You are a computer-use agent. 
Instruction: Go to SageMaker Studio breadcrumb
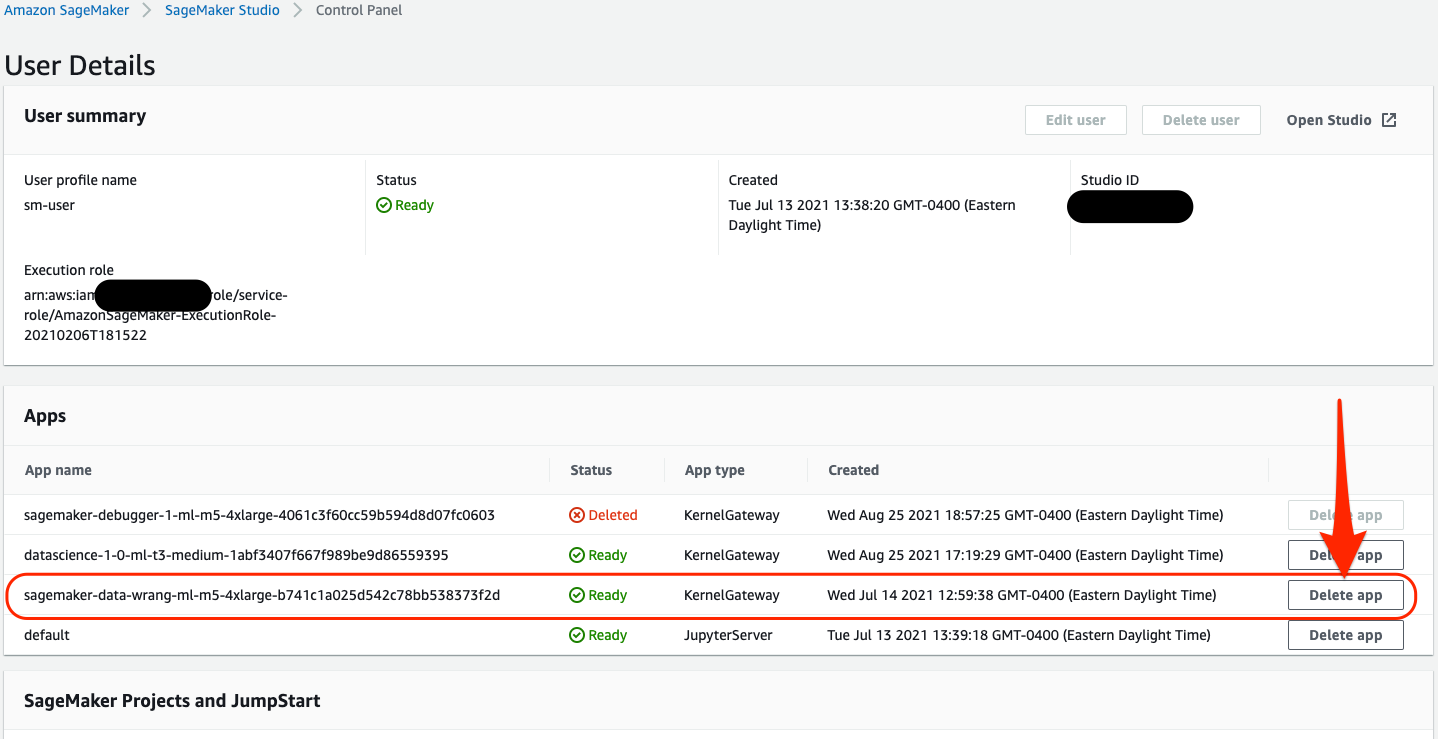coord(222,10)
